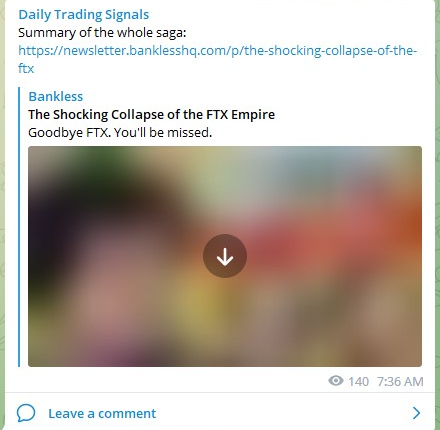Click the 'Goodbye FTX. You'll be missed.' description
Image resolution: width=440 pixels, height=430 pixels.
120,133
